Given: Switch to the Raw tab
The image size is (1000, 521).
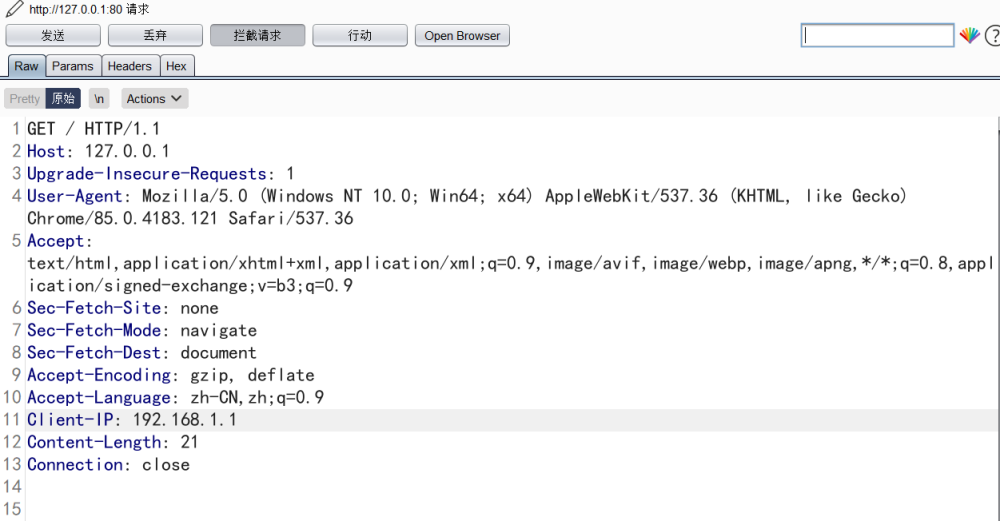Looking at the screenshot, I should coord(26,66).
